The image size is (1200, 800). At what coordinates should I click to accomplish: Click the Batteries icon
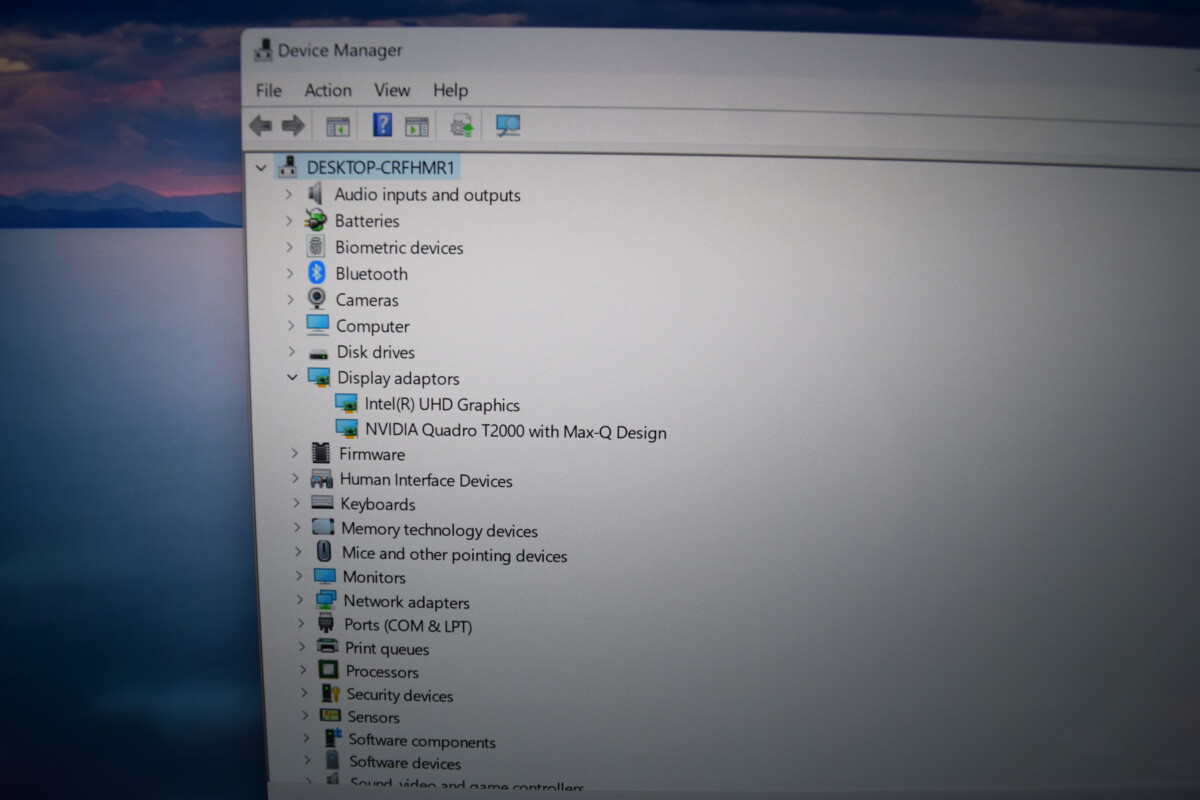tap(316, 220)
